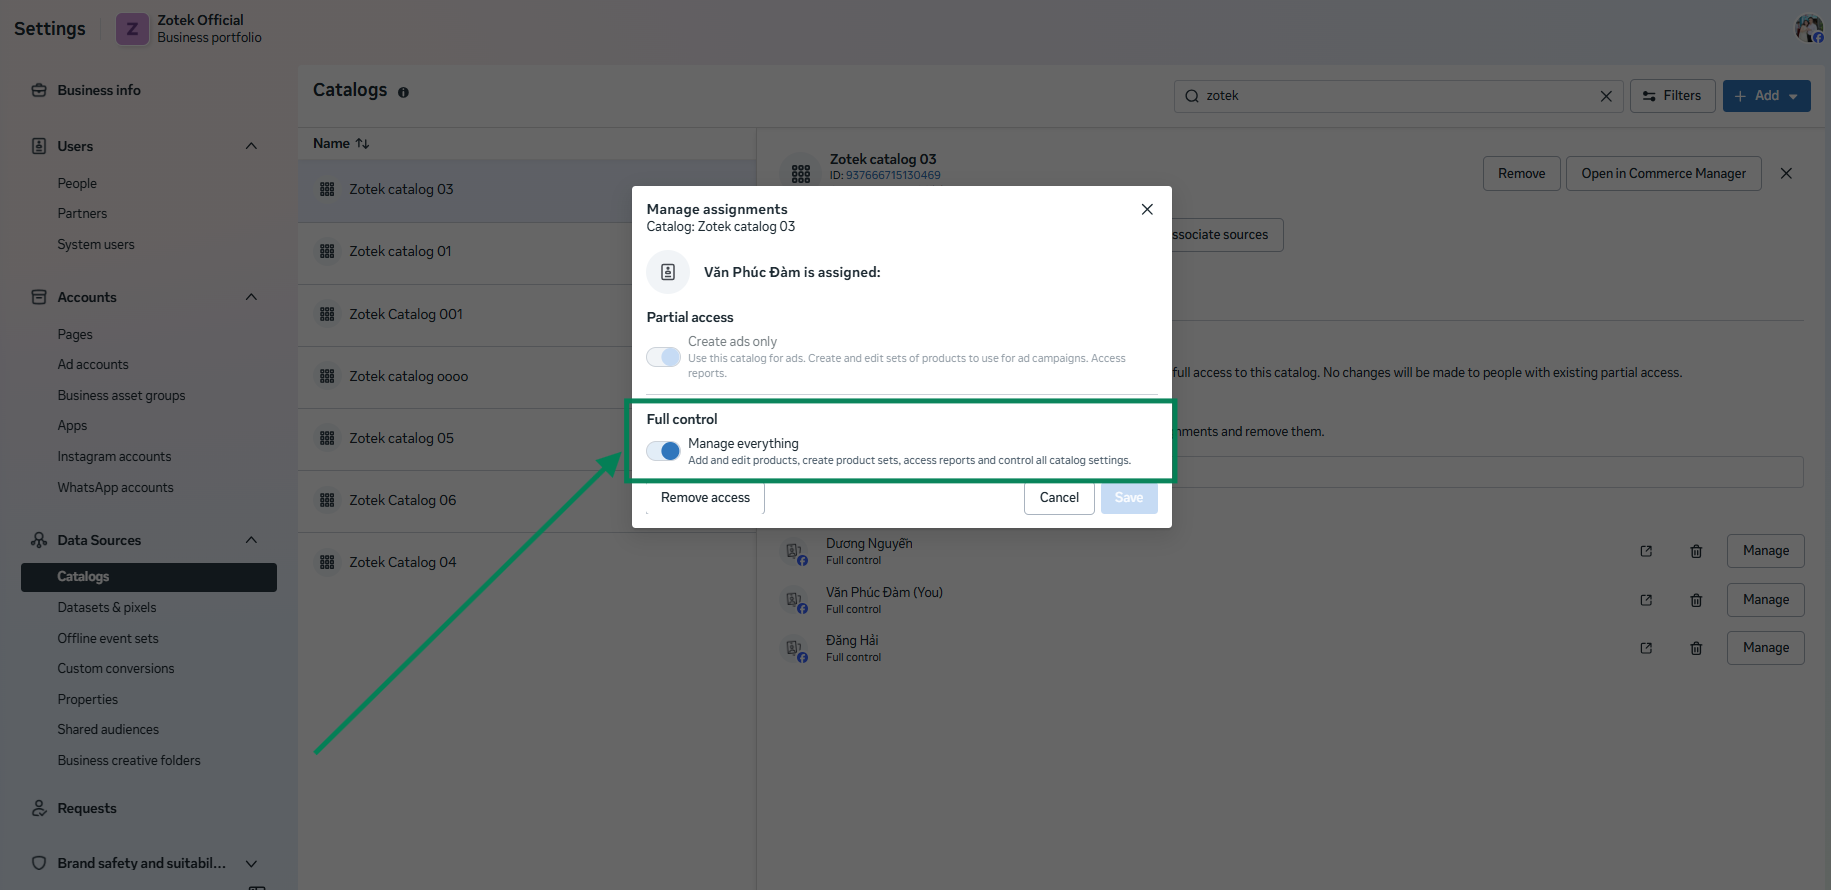This screenshot has width=1831, height=890.
Task: Click the trash icon for Dương Nguyễn
Action: (x=1696, y=551)
